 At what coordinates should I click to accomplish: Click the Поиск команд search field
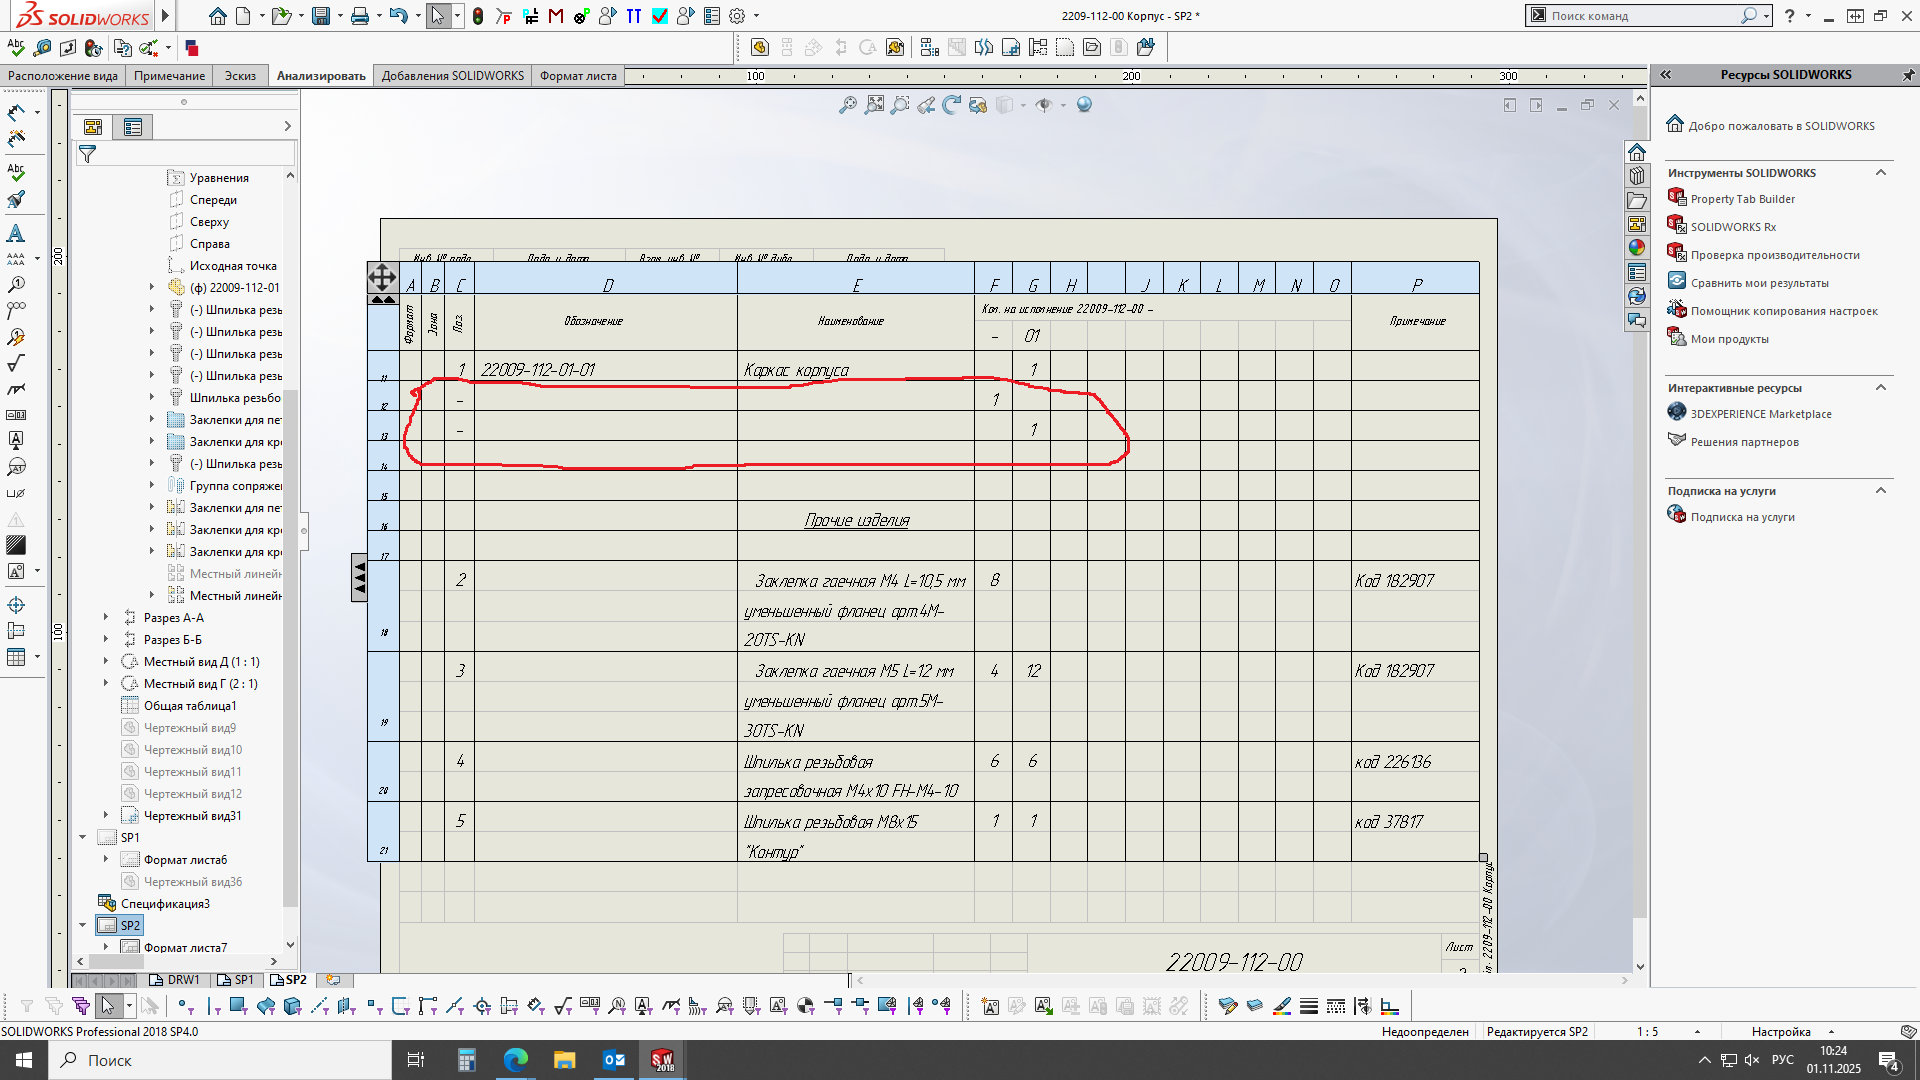point(1640,16)
